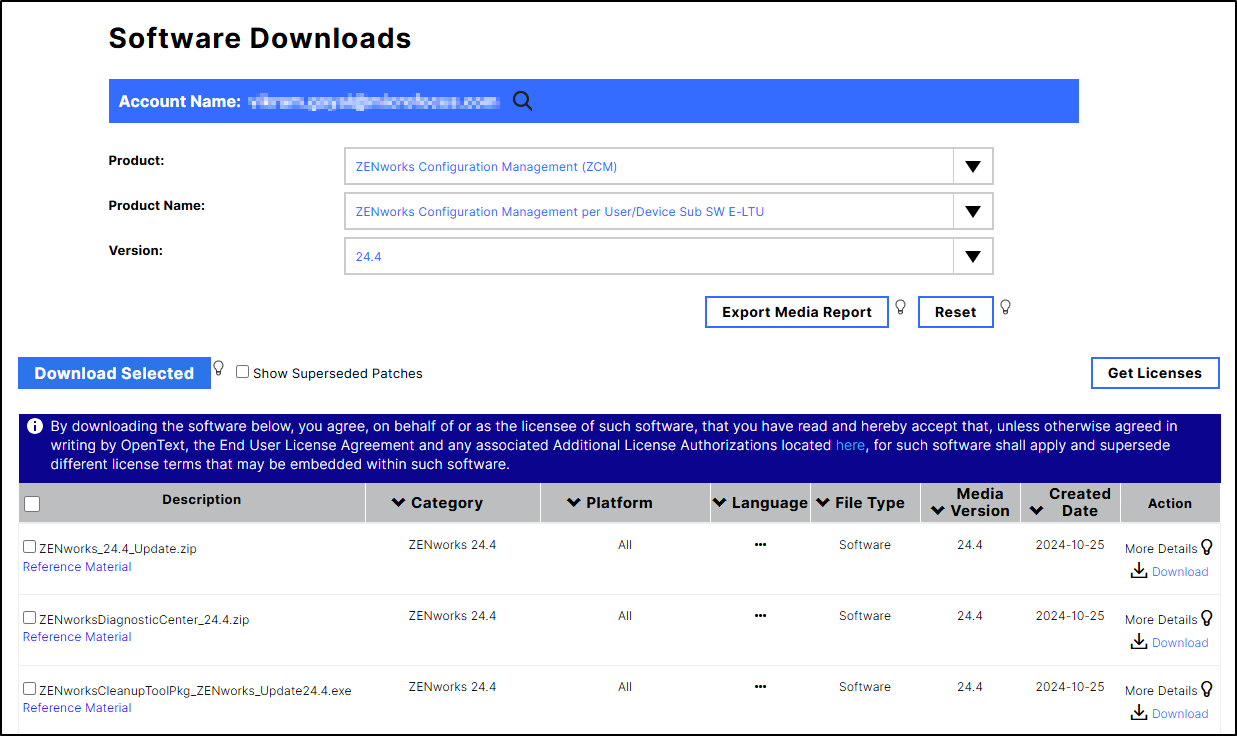Screen dimensions: 1237x736
Task: Click lightbulb hint beside Download Selected
Action: tap(219, 368)
